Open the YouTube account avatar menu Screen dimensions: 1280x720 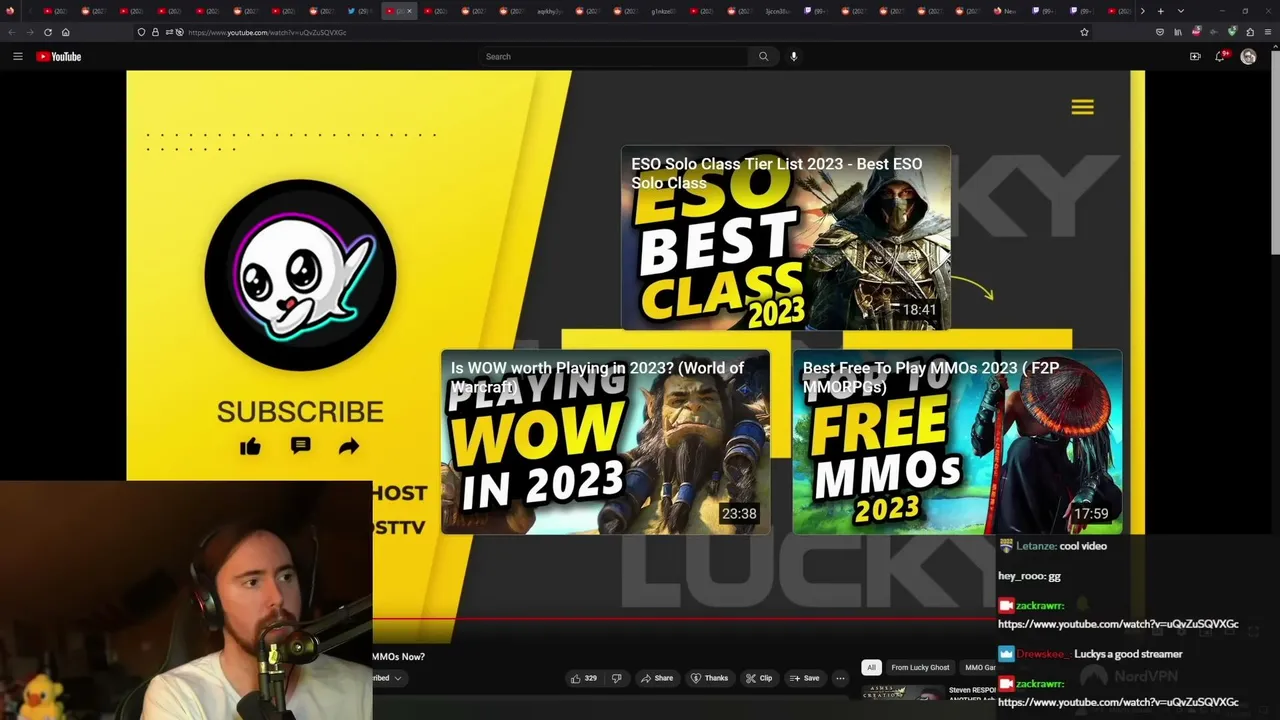click(1248, 57)
